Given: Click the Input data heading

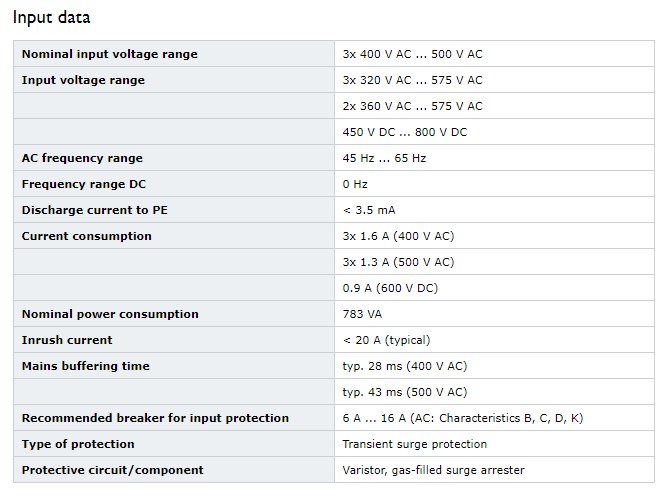Looking at the screenshot, I should click(x=51, y=18).
